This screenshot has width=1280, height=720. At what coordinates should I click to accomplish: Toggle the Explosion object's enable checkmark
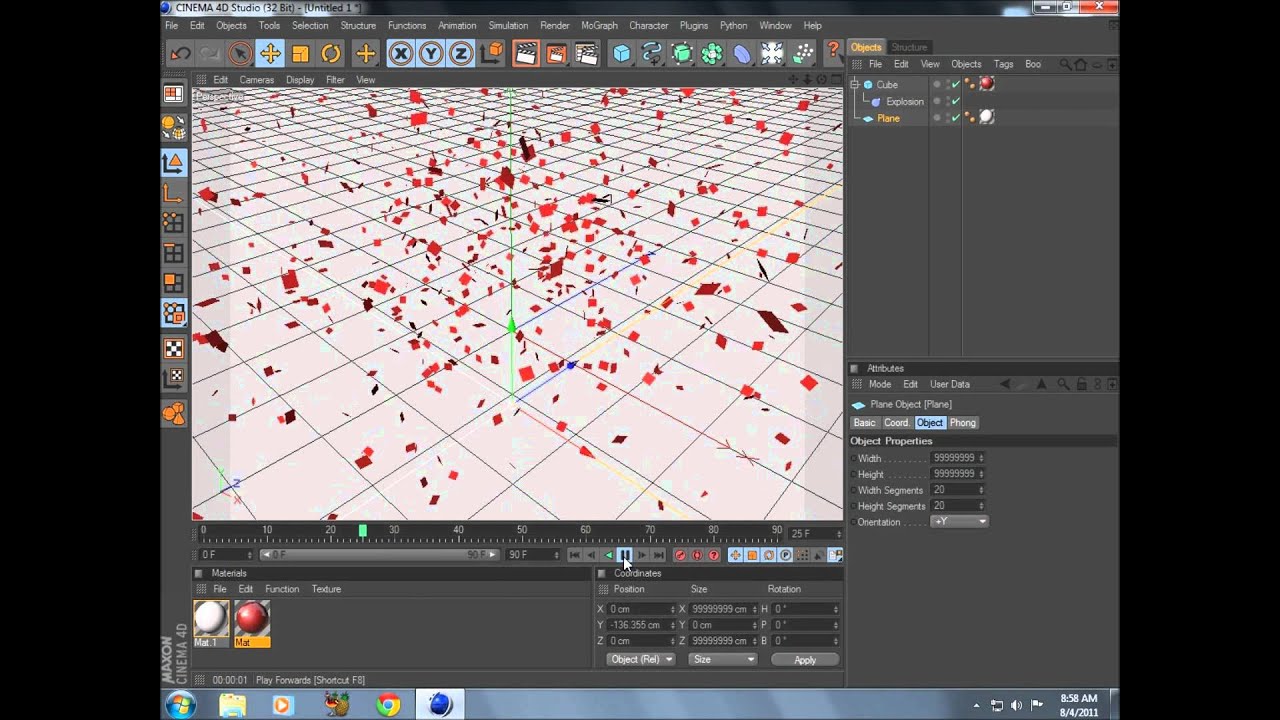tap(956, 101)
